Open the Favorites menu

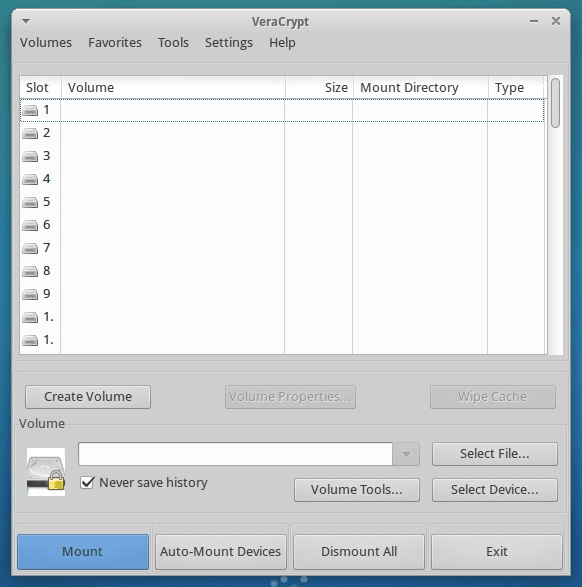pos(115,43)
